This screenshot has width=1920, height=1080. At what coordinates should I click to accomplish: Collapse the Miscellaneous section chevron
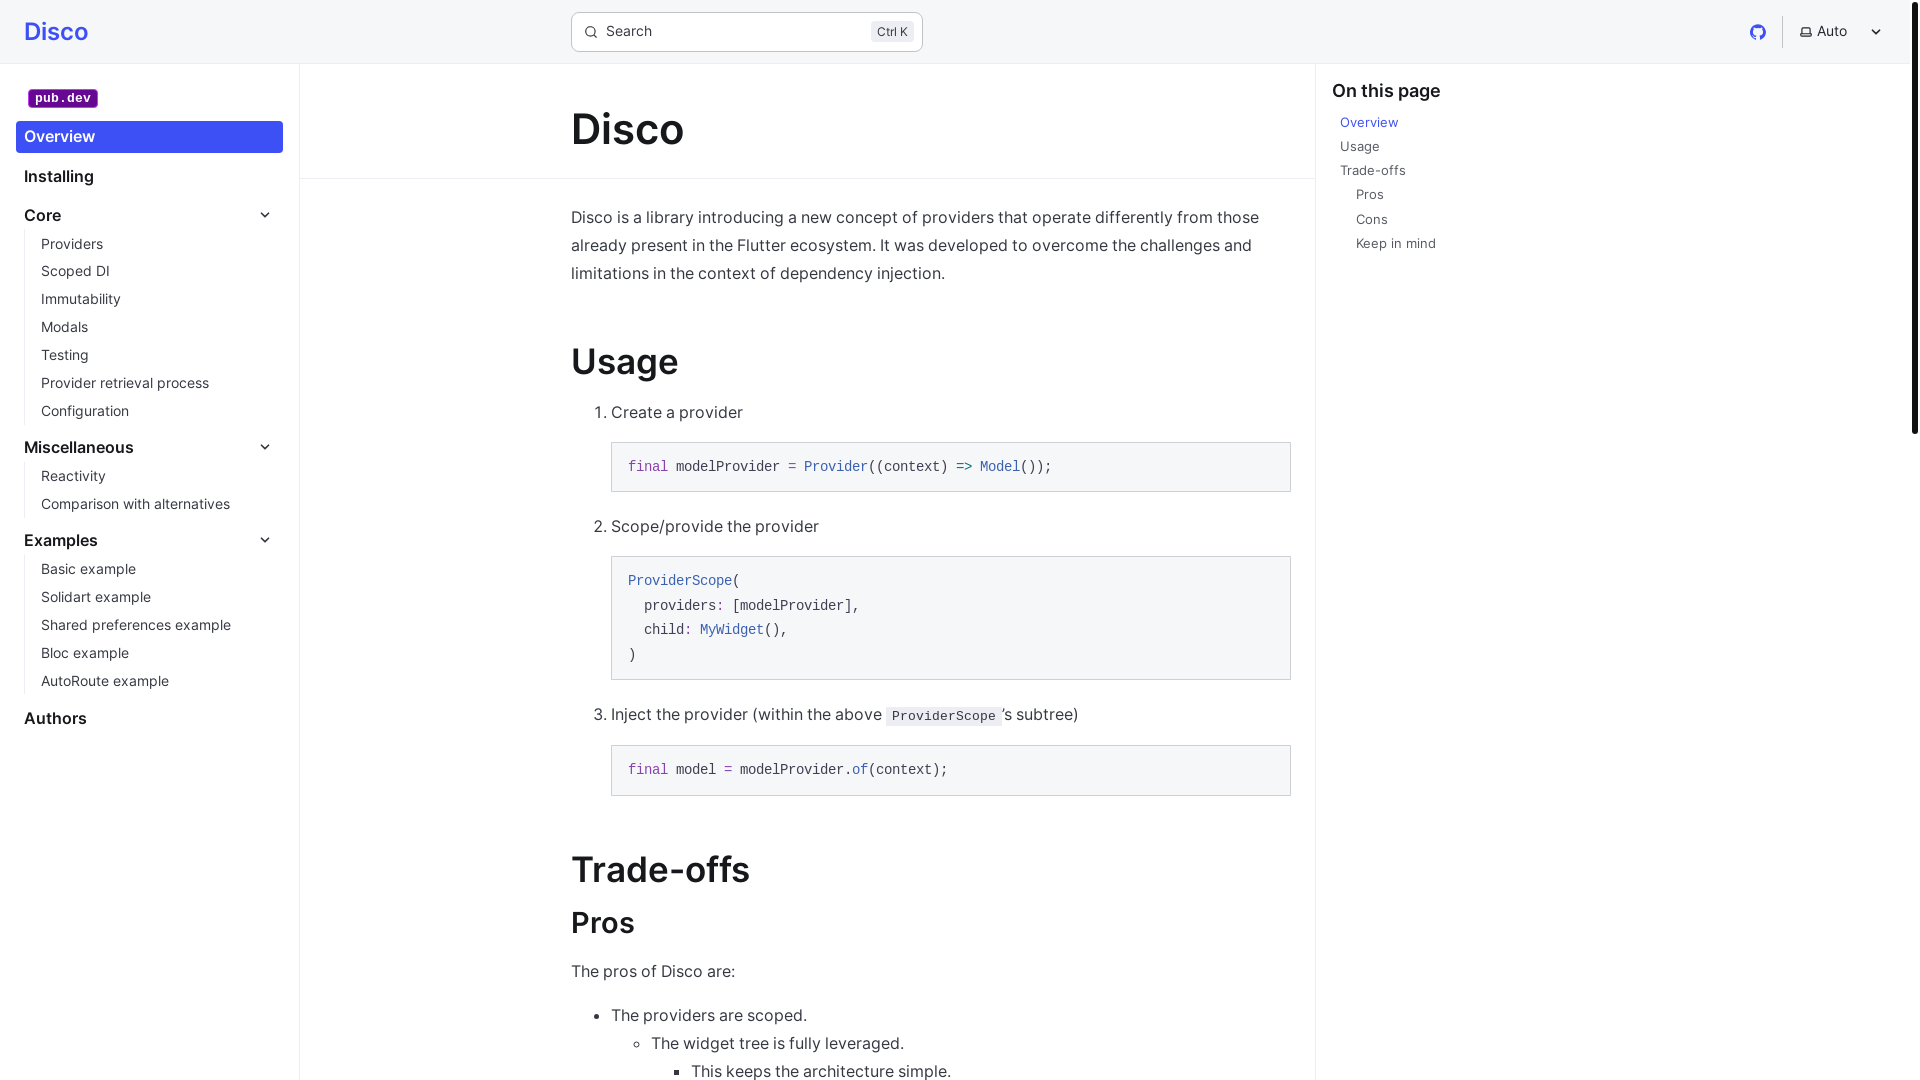click(265, 447)
